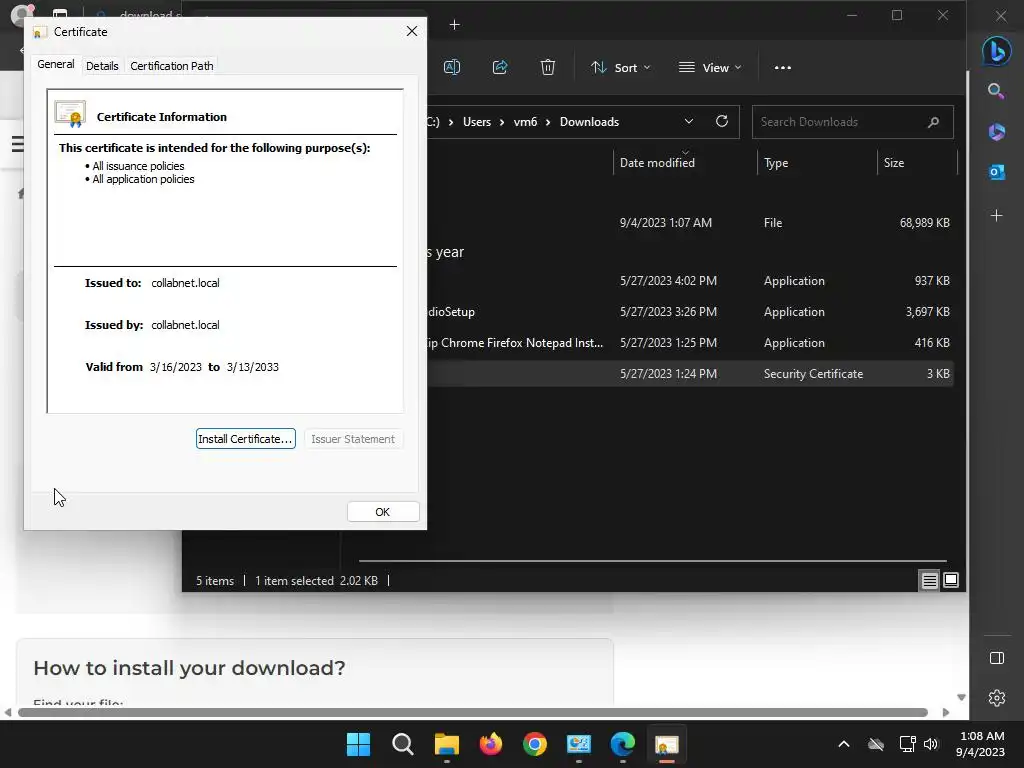Switch to large thumbnails view icon
This screenshot has height=768, width=1024.
[x=951, y=580]
